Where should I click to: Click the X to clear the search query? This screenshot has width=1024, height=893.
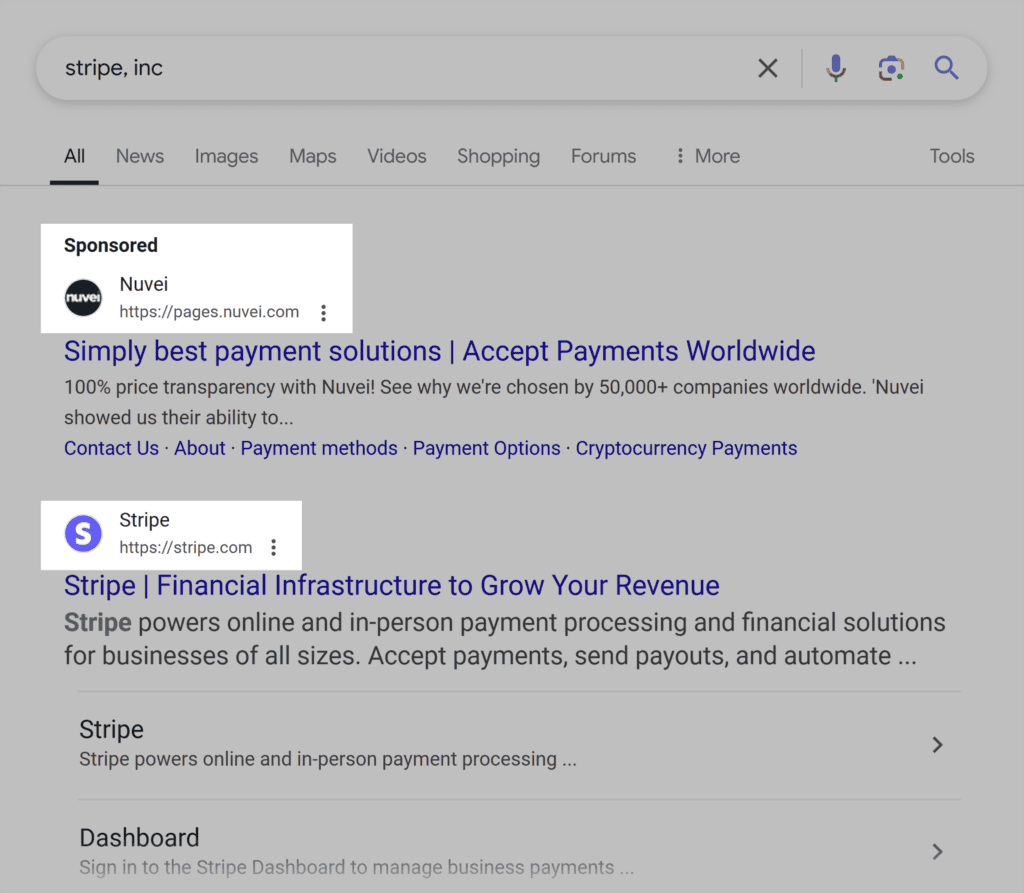pyautogui.click(x=768, y=68)
